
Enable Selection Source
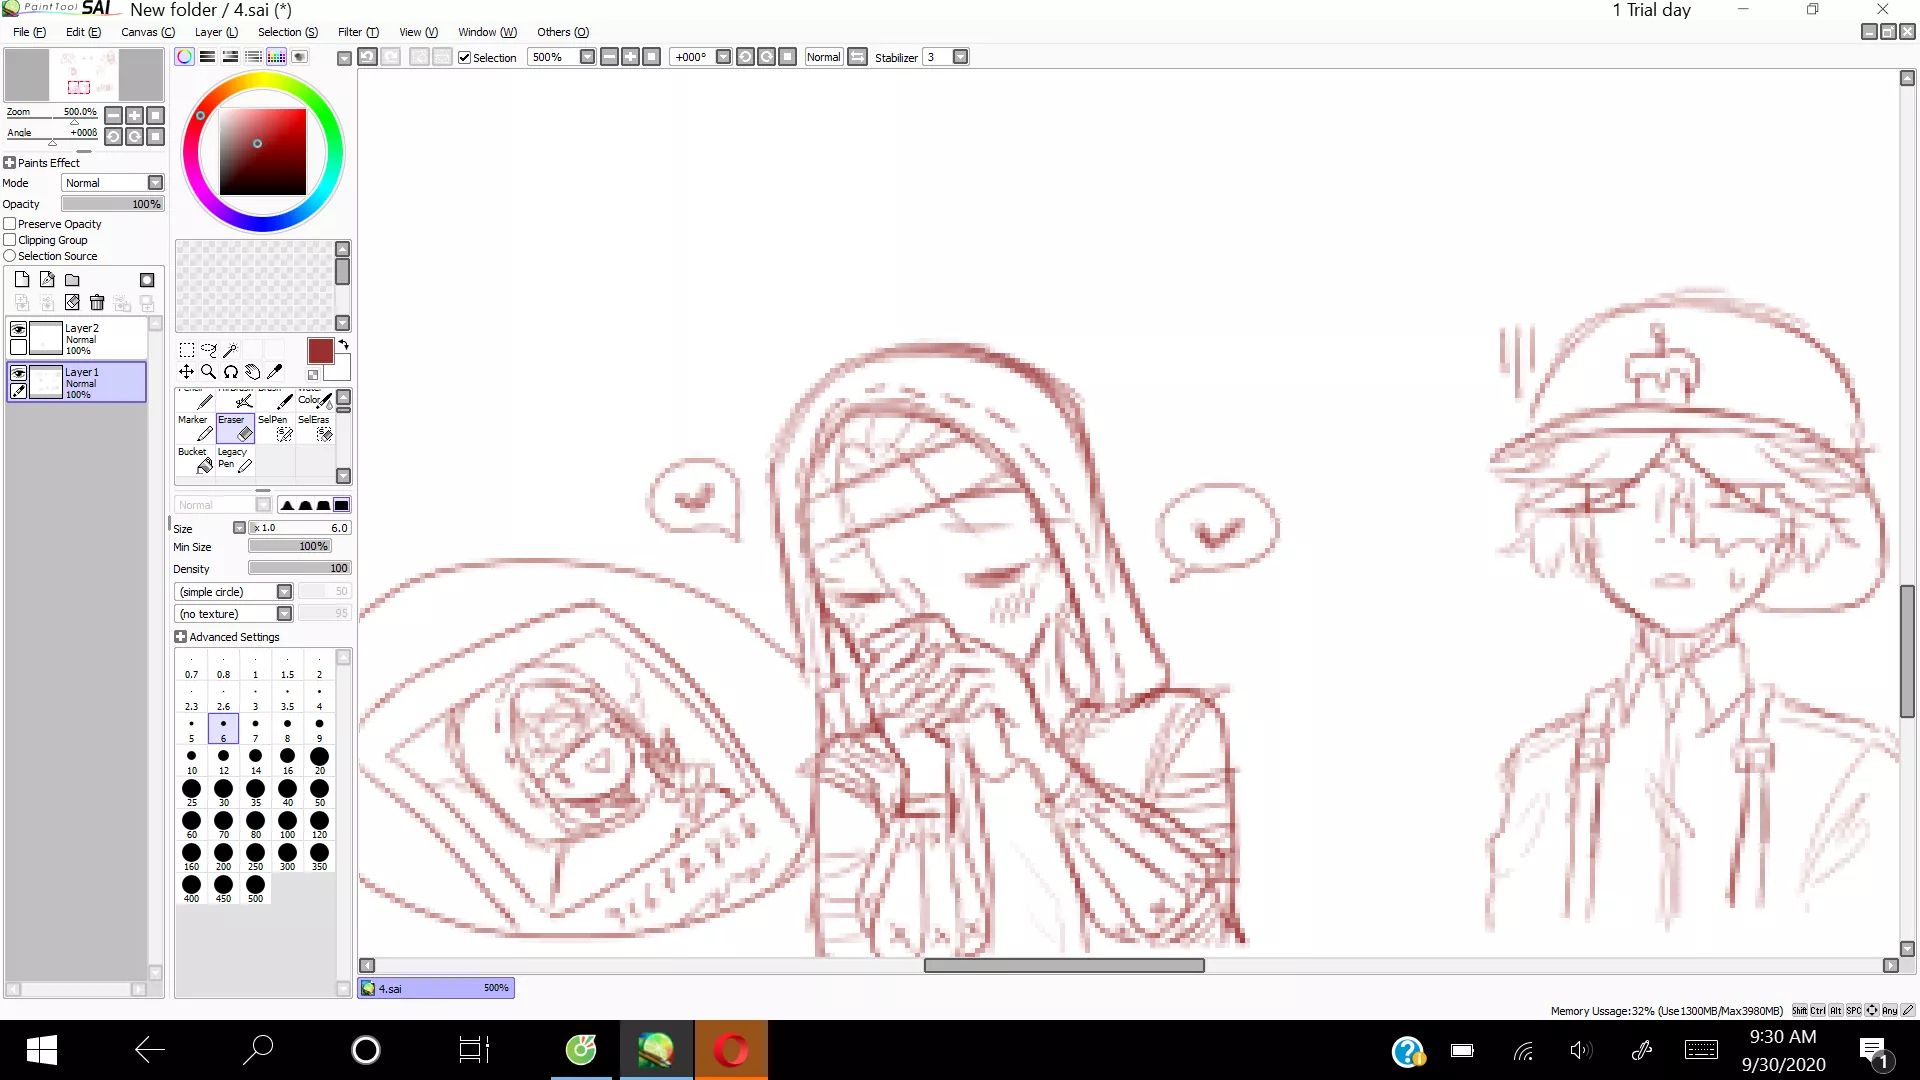[x=10, y=256]
